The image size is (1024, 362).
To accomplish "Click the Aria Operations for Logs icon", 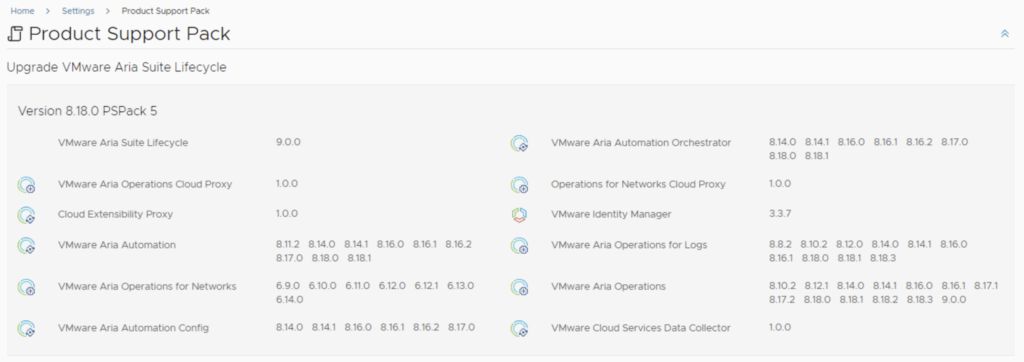I will [519, 246].
